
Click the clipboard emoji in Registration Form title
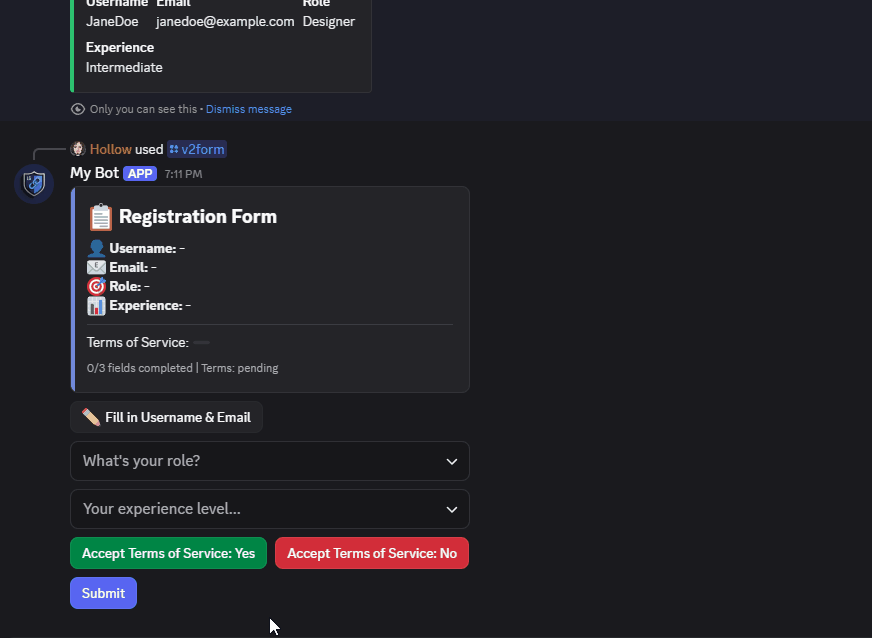point(100,217)
